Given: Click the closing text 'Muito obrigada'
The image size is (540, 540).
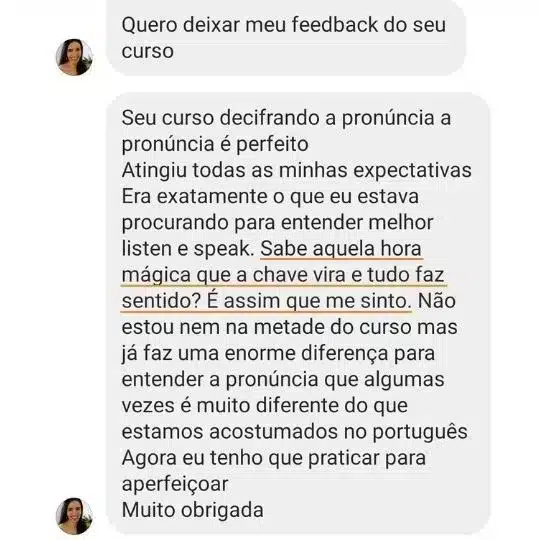Looking at the screenshot, I should coord(193,510).
